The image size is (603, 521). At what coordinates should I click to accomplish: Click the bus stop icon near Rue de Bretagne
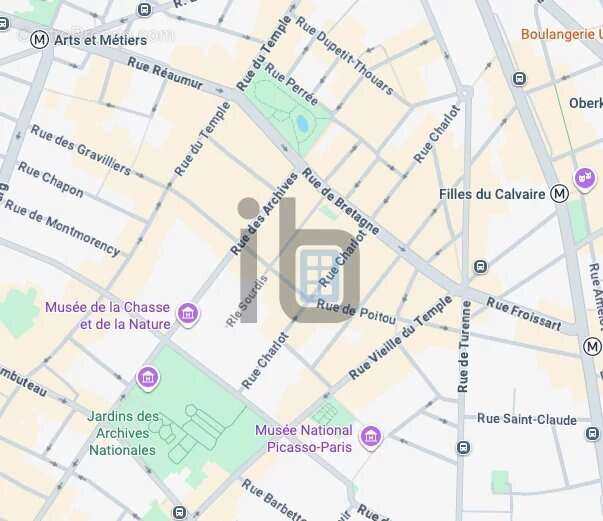480,266
